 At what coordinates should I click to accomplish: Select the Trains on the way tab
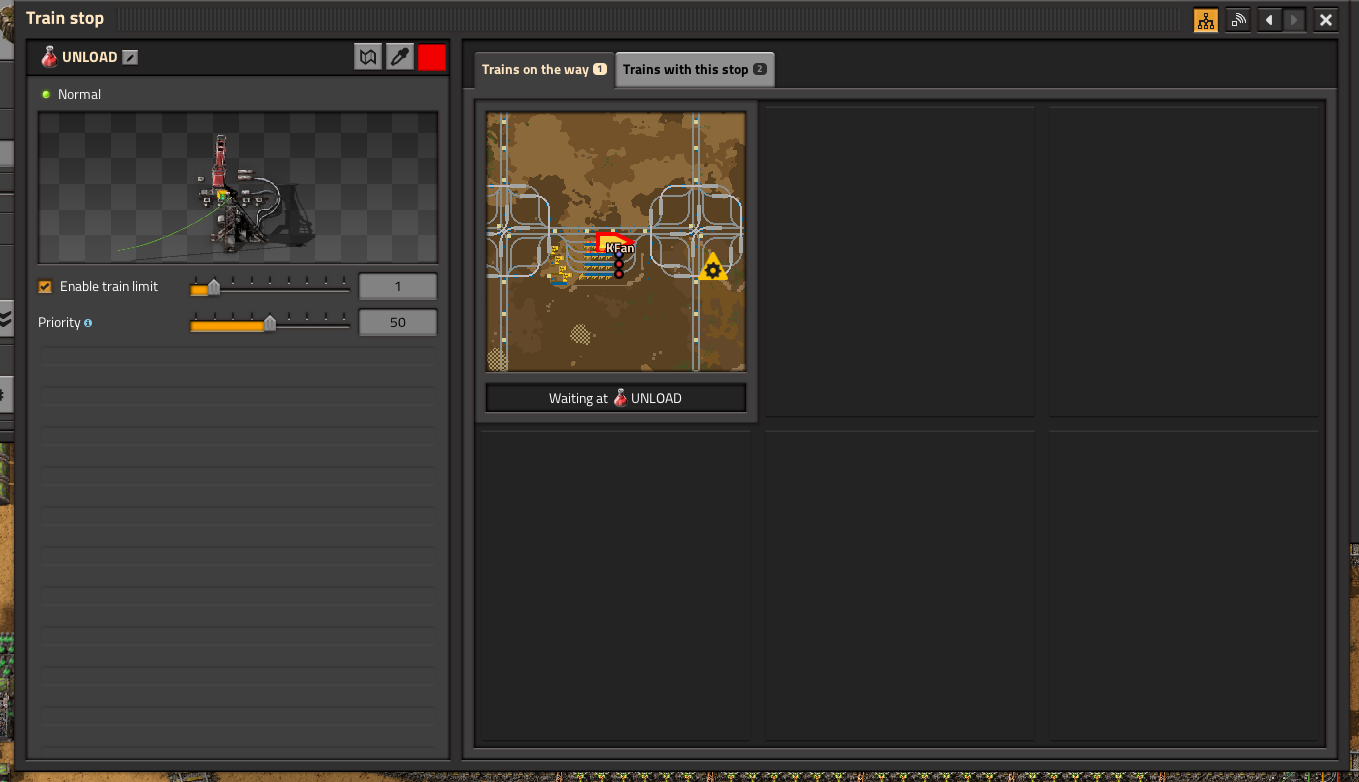(x=543, y=70)
